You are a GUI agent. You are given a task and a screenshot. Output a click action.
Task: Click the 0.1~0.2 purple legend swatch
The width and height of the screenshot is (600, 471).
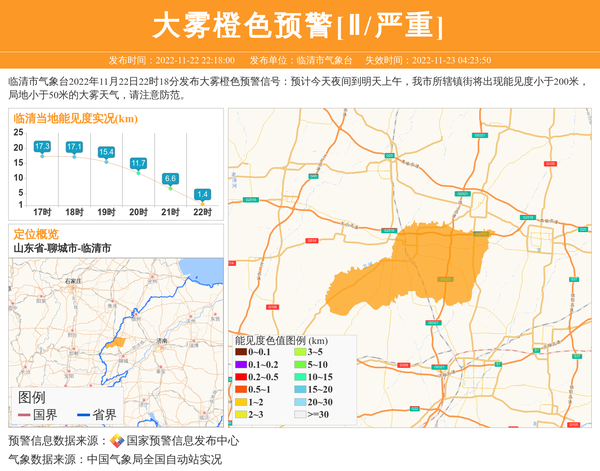241,365
